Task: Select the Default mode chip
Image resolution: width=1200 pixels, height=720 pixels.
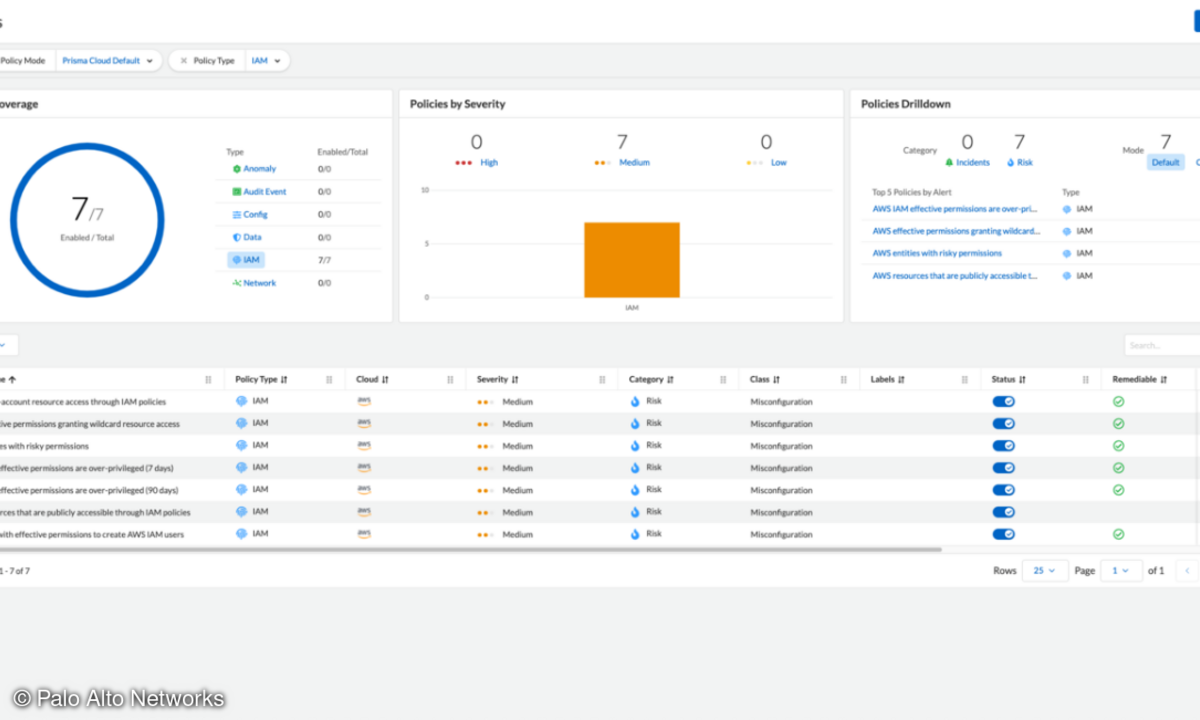Action: click(x=1165, y=162)
